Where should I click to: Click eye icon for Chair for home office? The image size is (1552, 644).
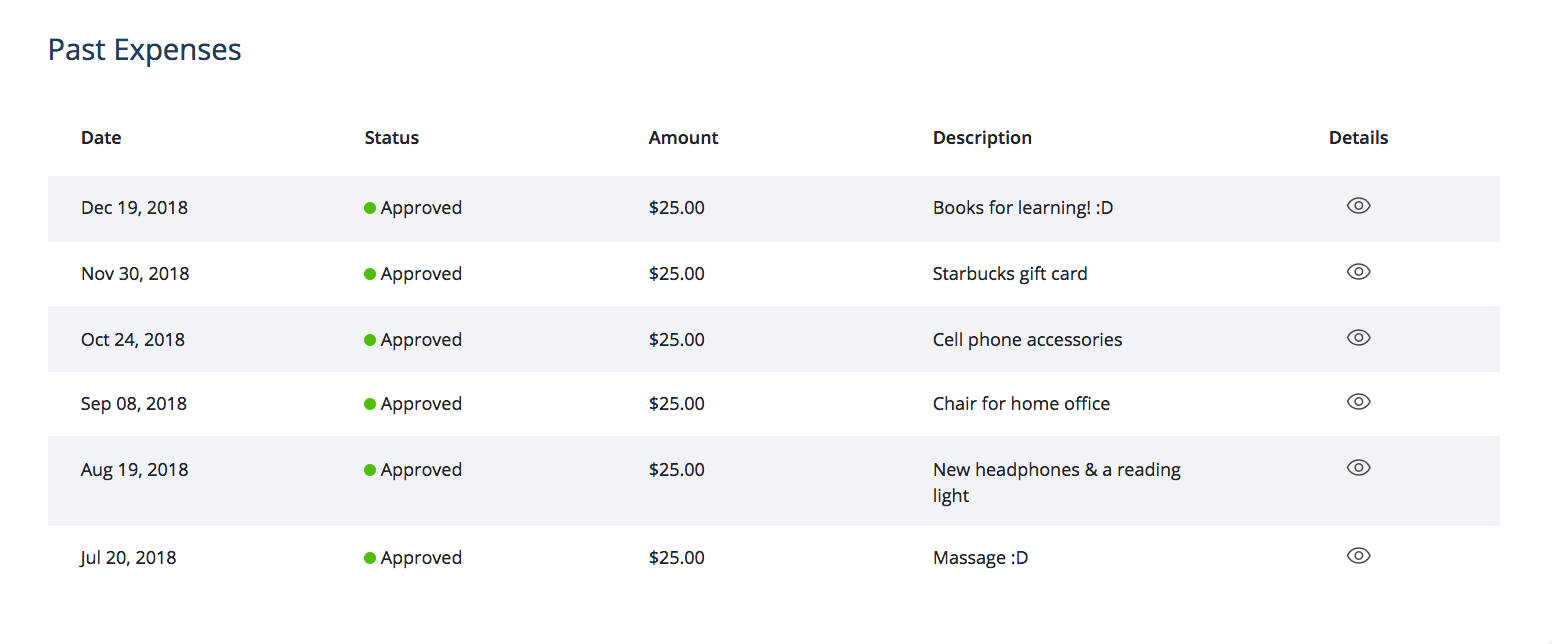tap(1358, 402)
